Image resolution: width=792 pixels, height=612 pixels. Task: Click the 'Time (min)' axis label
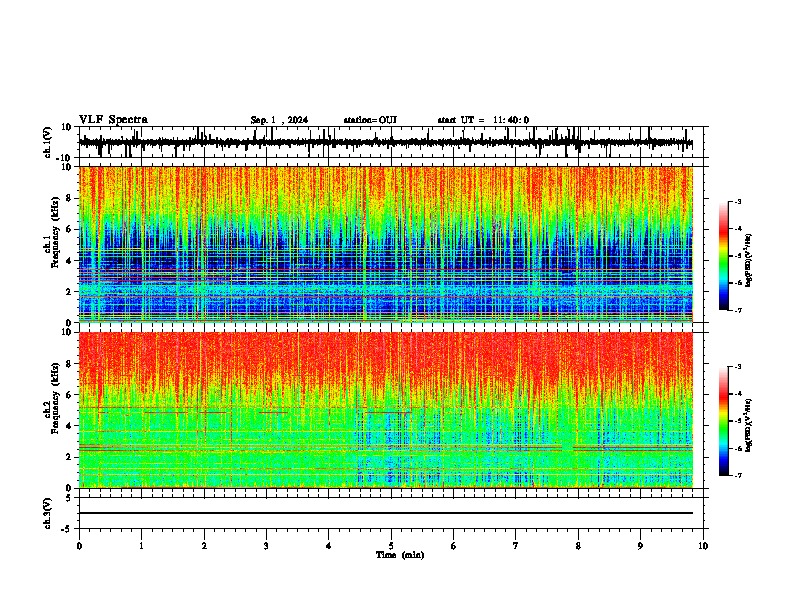400,555
